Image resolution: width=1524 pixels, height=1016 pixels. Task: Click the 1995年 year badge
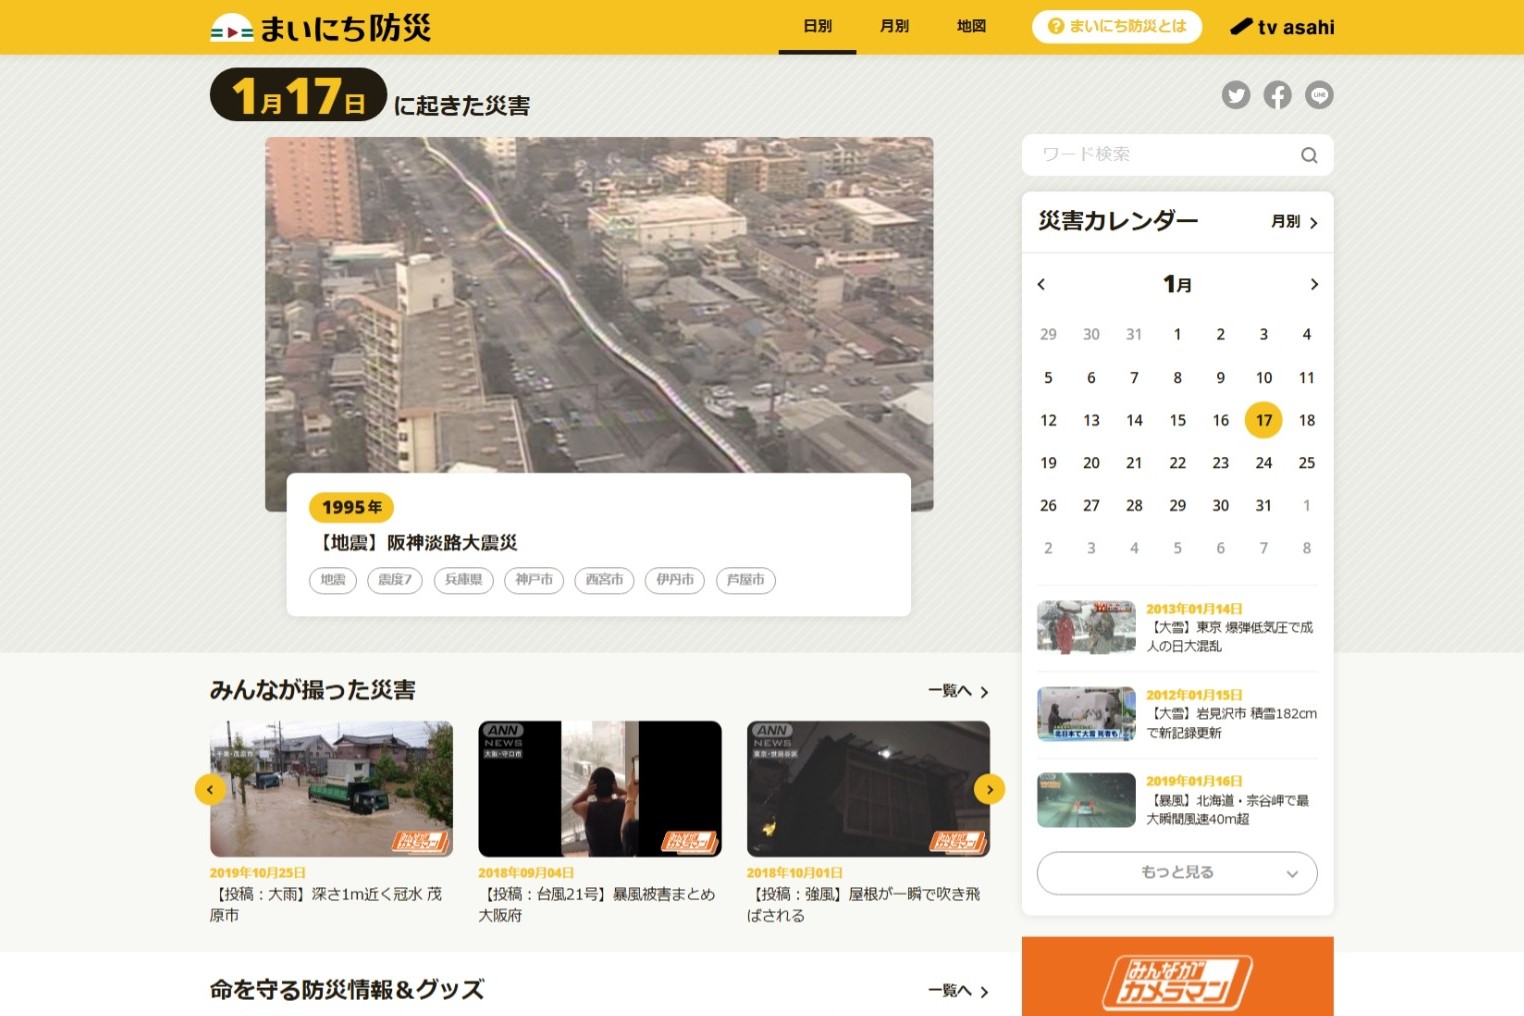(352, 508)
